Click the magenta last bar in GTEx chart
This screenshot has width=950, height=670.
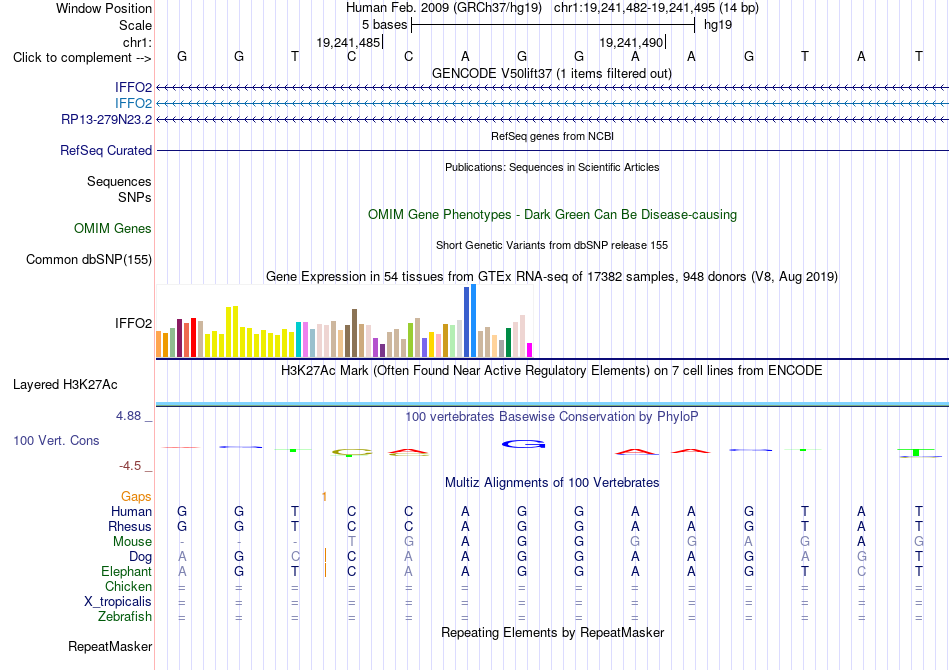[530, 350]
